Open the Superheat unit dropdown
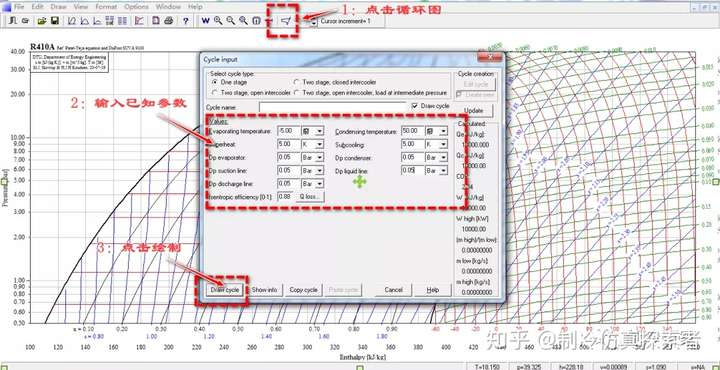 tap(319, 144)
